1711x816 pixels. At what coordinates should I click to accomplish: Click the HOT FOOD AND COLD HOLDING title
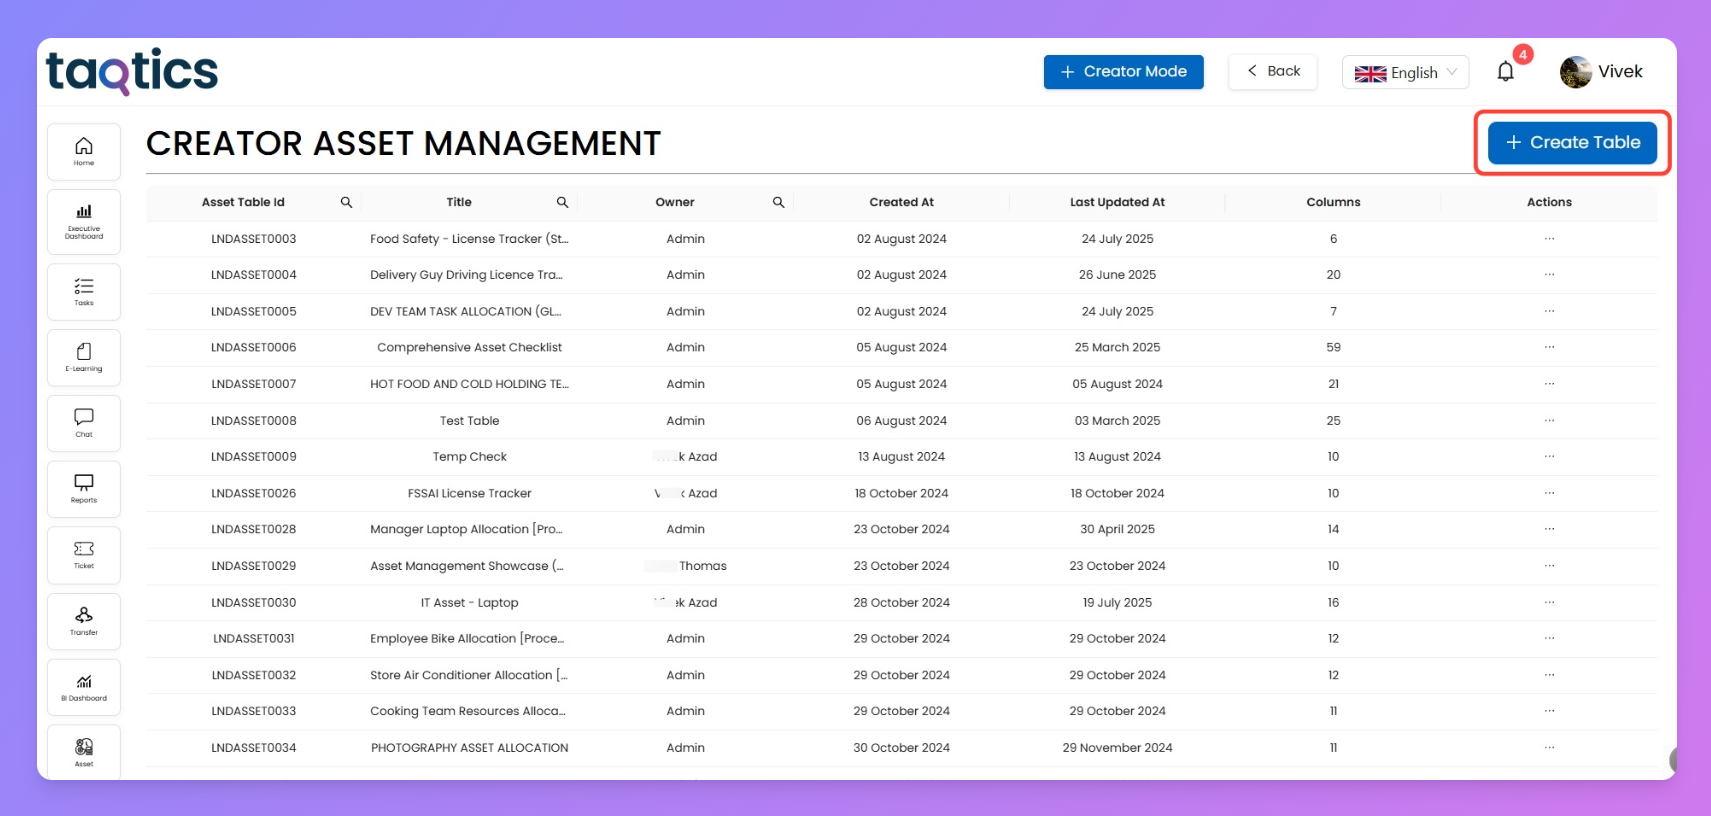click(469, 384)
